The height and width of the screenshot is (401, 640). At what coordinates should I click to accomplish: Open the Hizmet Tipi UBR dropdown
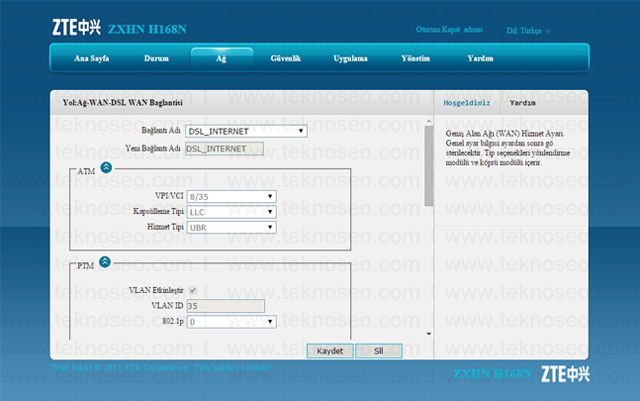click(x=231, y=227)
